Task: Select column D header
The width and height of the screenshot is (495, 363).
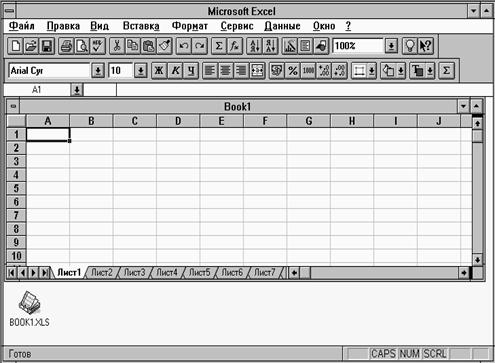Action: [178, 121]
